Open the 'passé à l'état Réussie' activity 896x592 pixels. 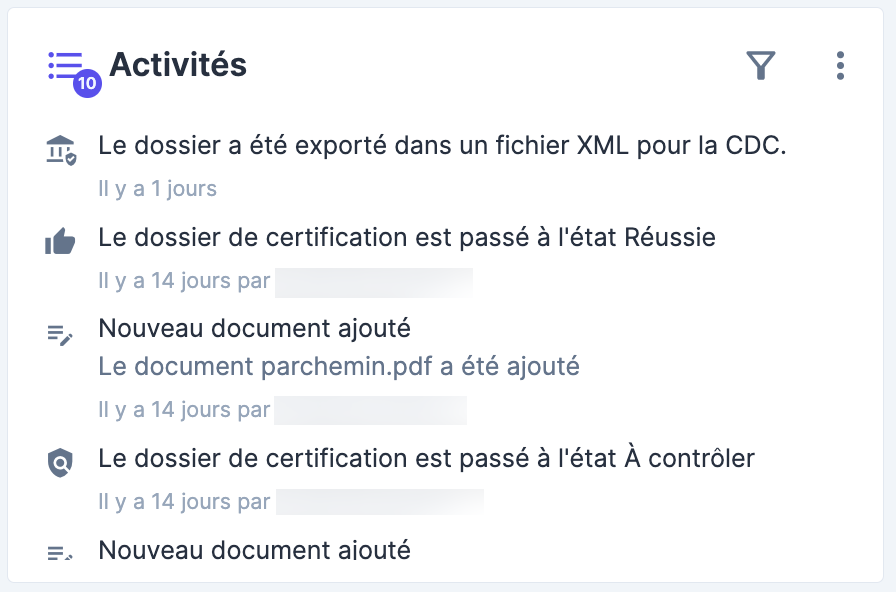point(406,238)
